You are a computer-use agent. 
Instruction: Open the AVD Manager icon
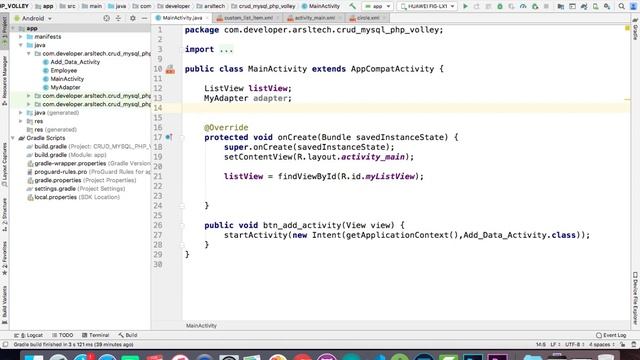click(596, 6)
